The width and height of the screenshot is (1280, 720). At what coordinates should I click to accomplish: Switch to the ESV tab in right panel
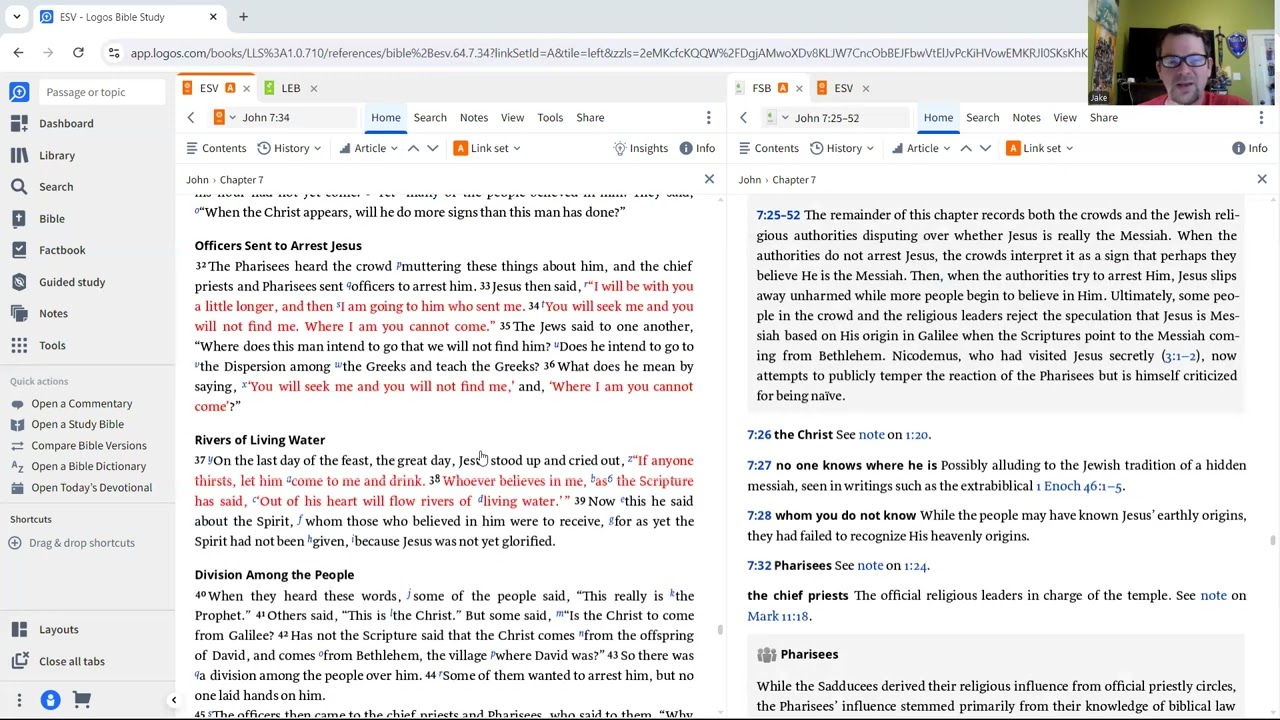843,88
